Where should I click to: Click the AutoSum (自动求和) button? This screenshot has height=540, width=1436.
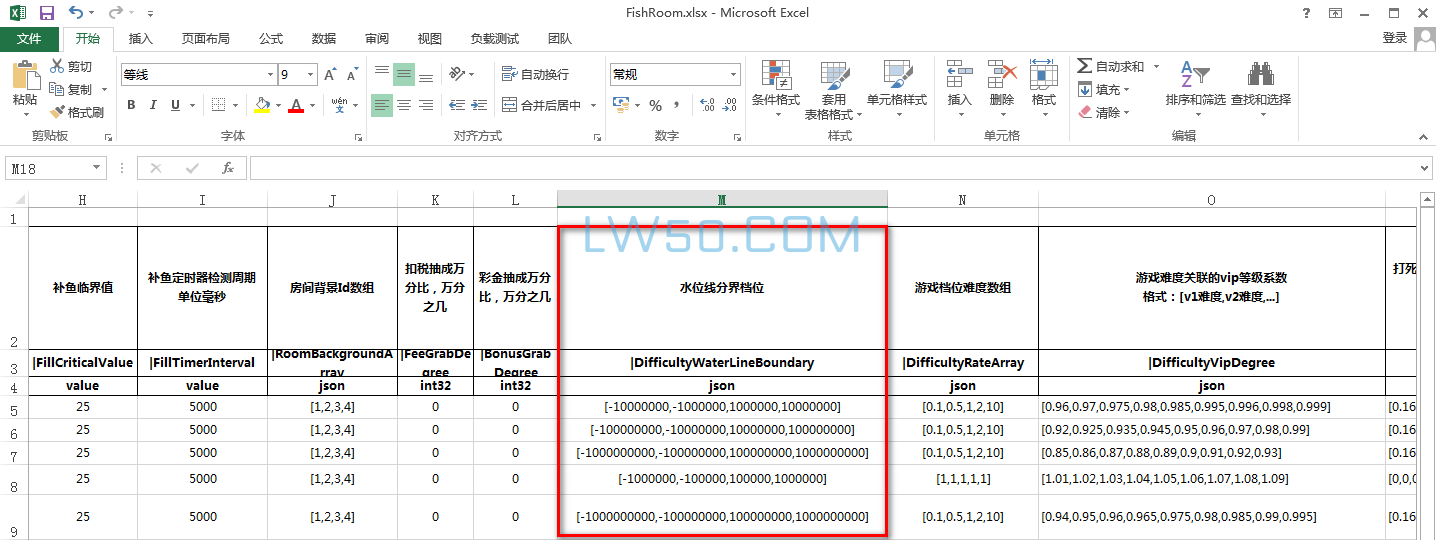[x=1110, y=66]
